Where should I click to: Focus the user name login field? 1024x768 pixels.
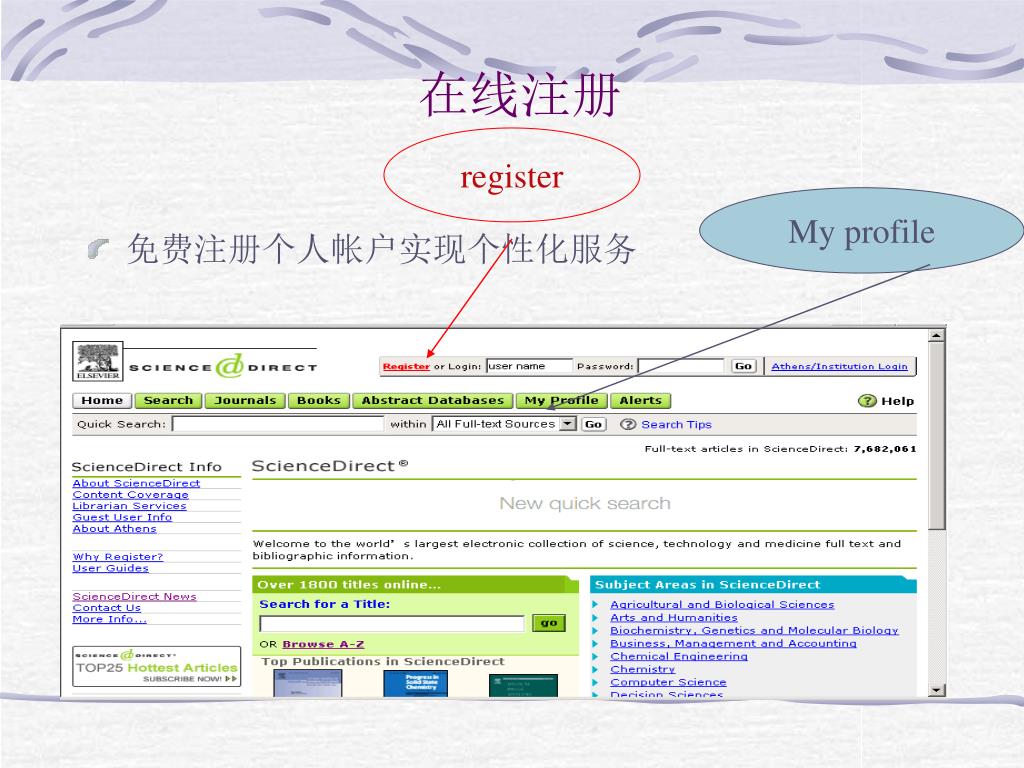pos(529,366)
